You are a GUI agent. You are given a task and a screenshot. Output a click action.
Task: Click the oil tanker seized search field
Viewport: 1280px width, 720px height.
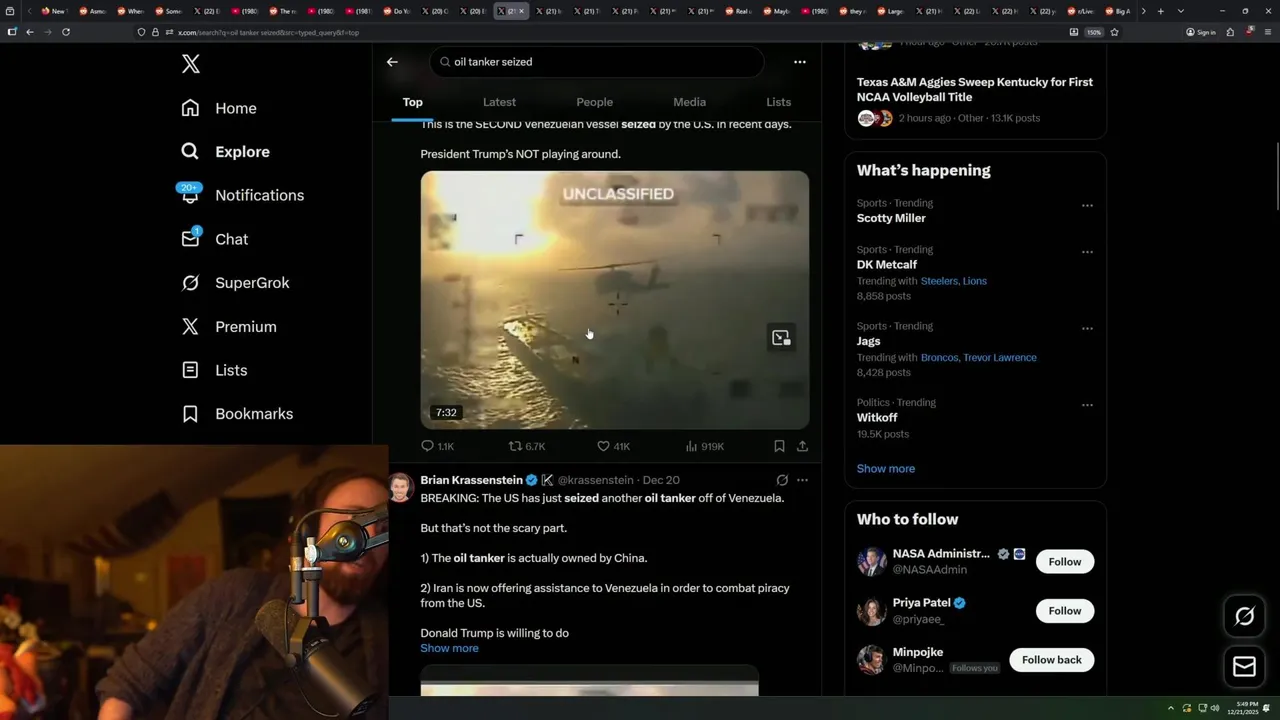tap(597, 62)
